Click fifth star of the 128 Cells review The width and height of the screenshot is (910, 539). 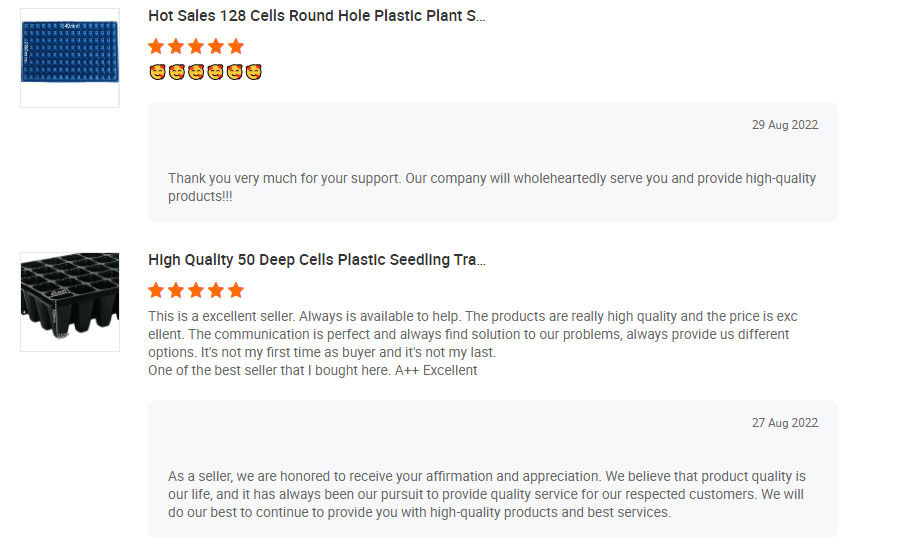236,46
